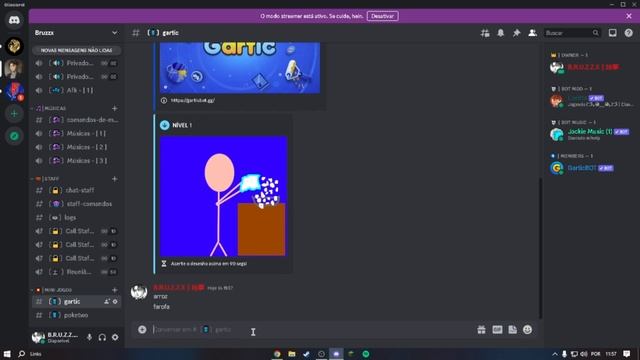Open GarticBOT in member list
Image resolution: width=640 pixels, height=360 pixels.
click(582, 168)
